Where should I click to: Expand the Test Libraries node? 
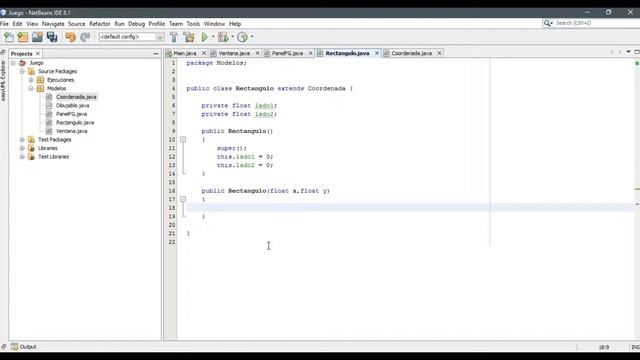click(x=22, y=157)
